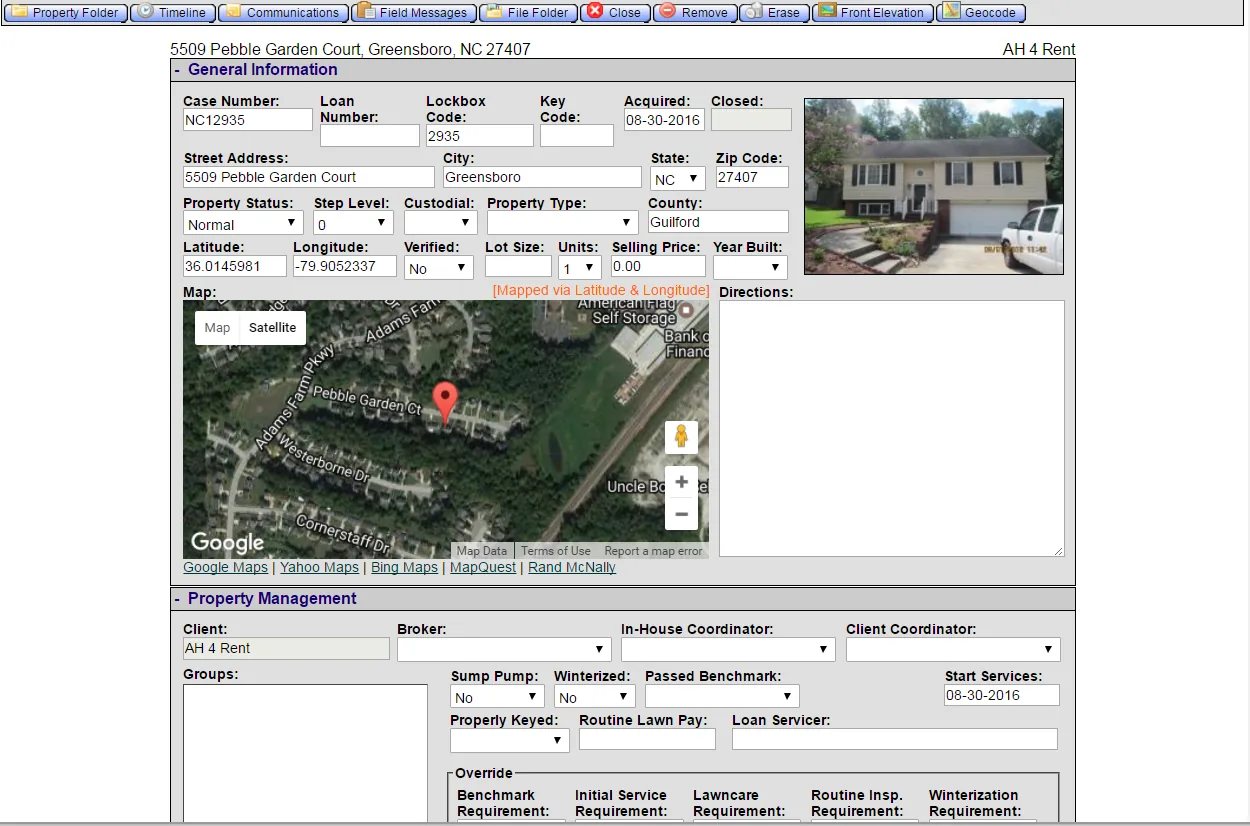Click Terms of Use on the map
The image size is (1250, 826).
556,551
